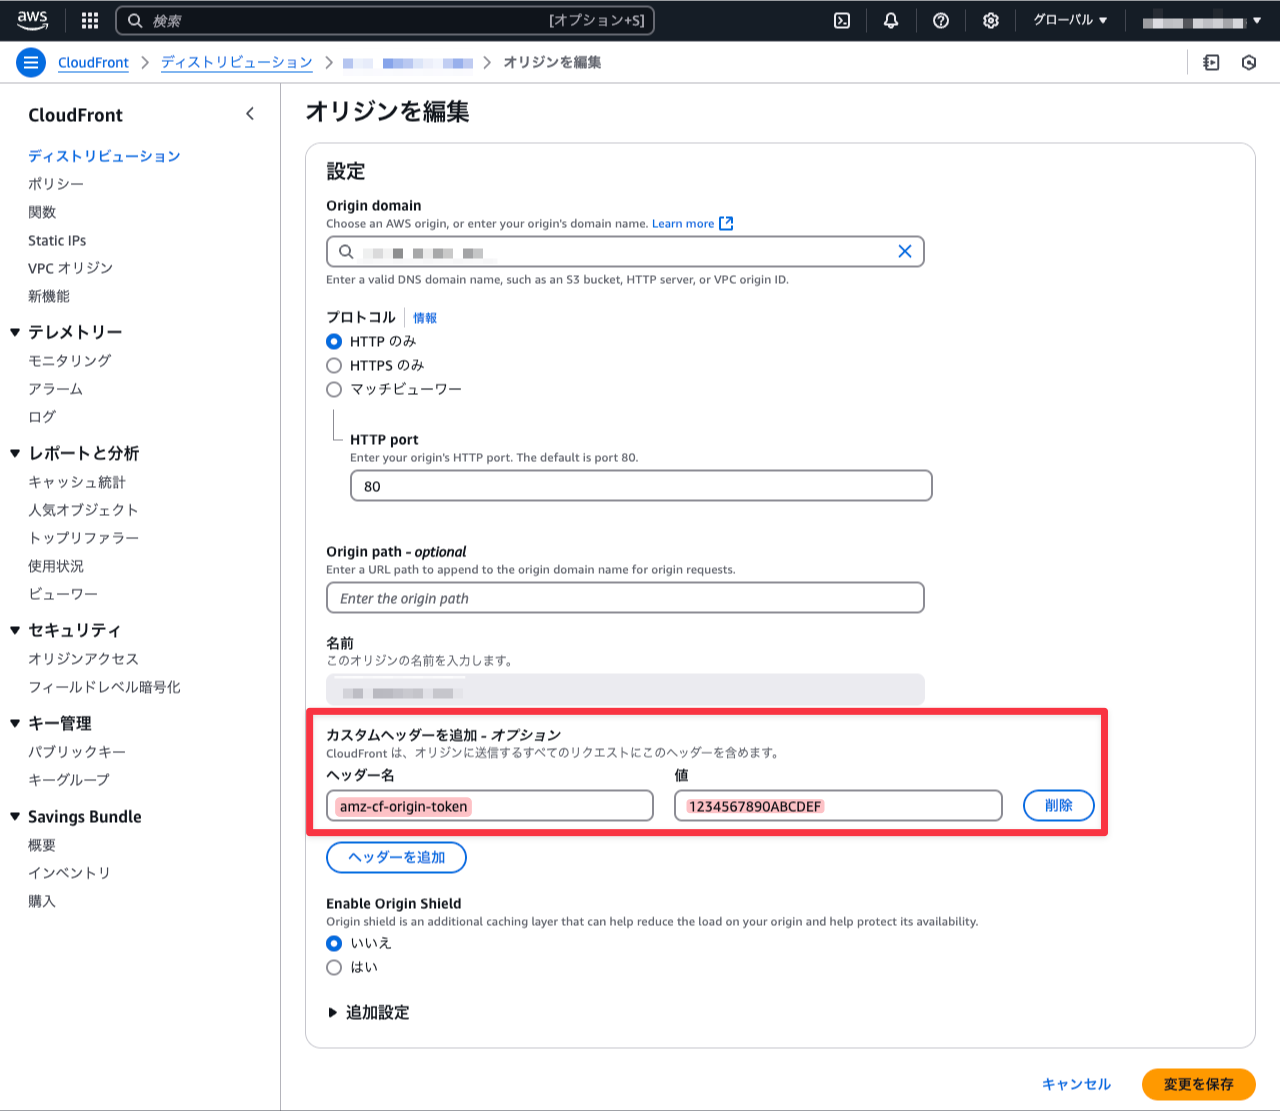Open ビューワー in the sidebar

[x=63, y=594]
